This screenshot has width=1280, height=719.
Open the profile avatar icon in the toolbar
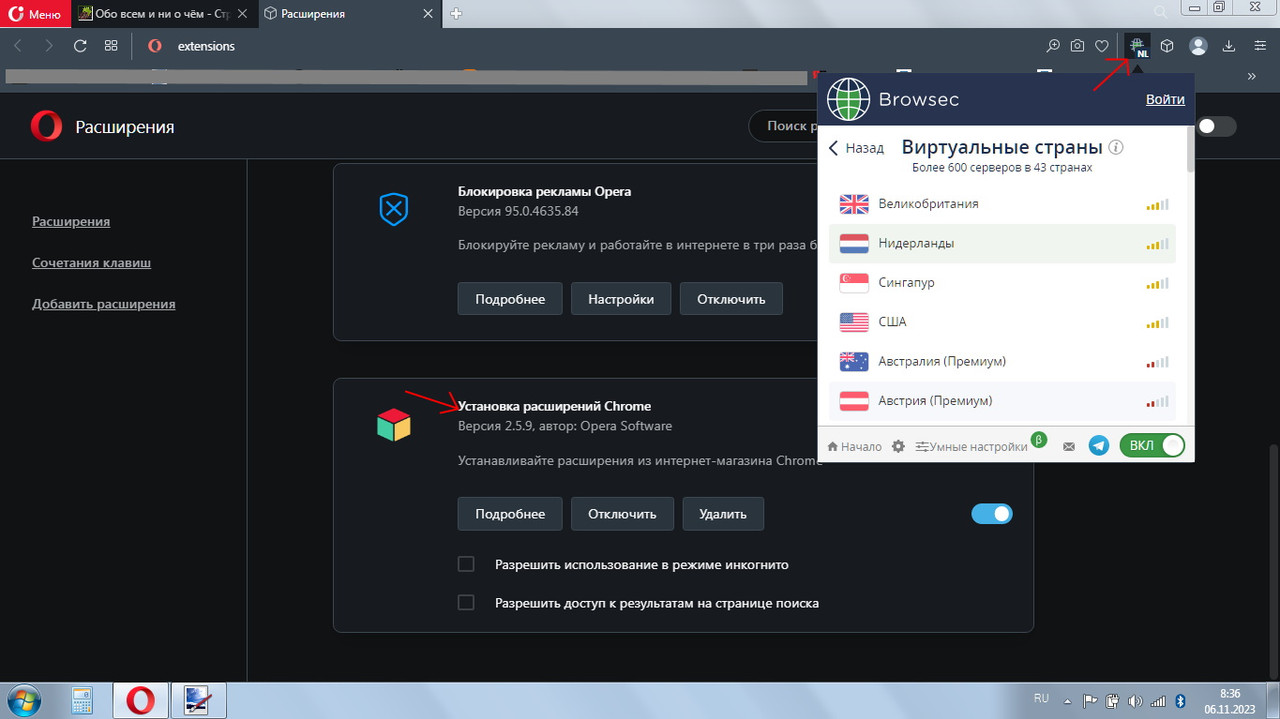tap(1198, 46)
